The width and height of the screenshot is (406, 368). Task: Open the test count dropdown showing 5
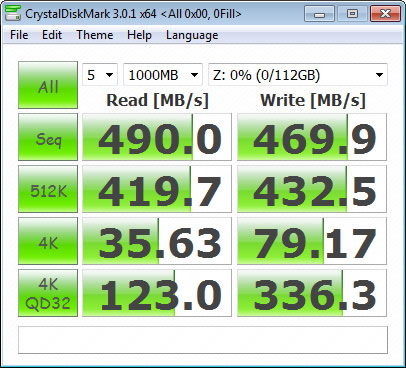tap(100, 75)
